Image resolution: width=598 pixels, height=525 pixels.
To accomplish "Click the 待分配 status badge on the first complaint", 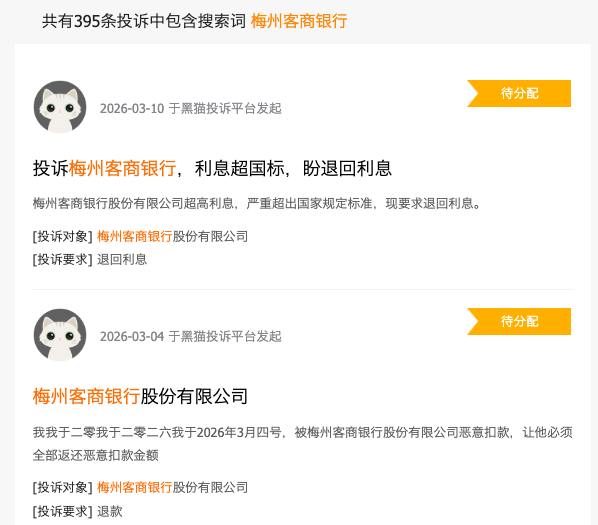I will [x=519, y=93].
